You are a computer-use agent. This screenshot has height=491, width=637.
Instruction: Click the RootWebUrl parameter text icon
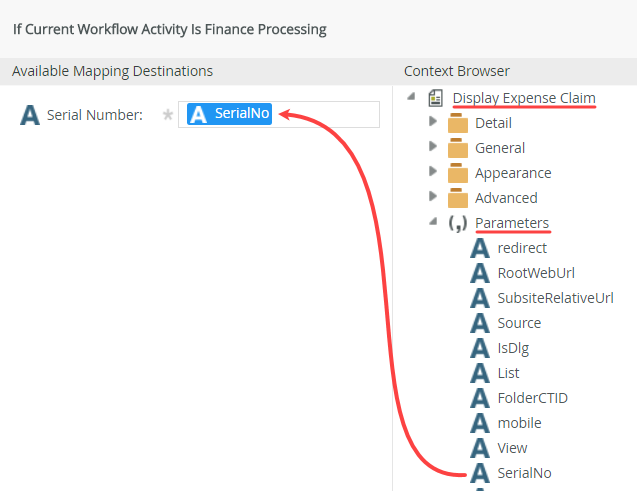tap(481, 273)
